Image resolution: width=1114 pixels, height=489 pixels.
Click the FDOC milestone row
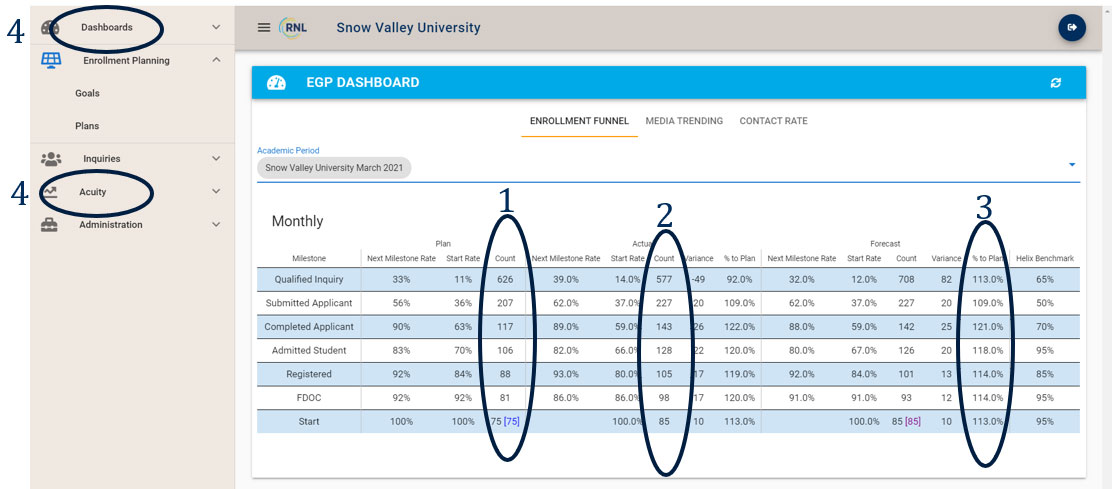668,397
